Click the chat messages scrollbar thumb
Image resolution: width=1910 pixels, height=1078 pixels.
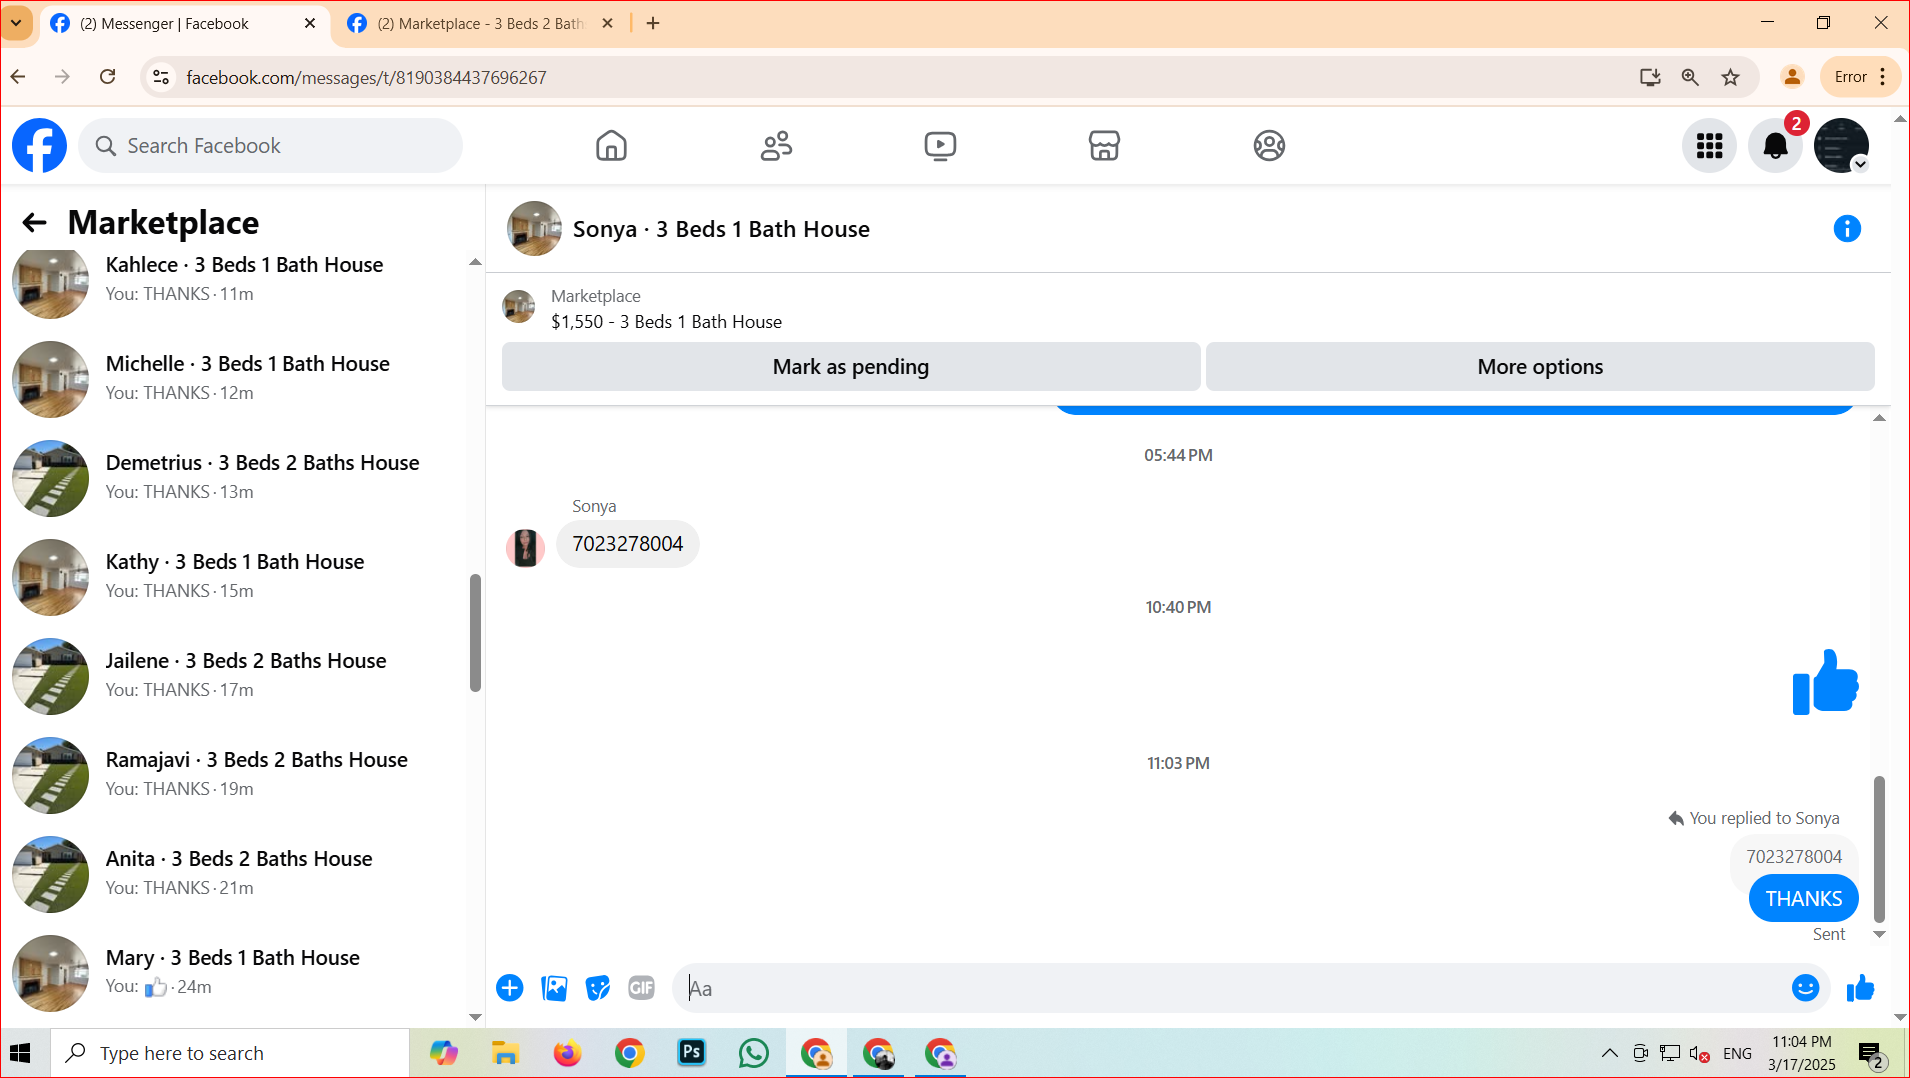1879,848
